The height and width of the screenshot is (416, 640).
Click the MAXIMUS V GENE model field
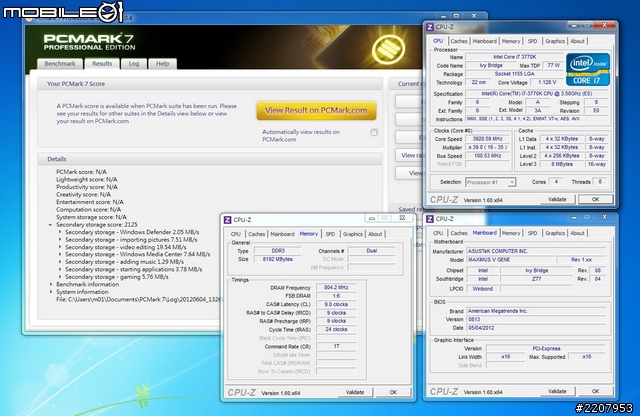click(510, 260)
